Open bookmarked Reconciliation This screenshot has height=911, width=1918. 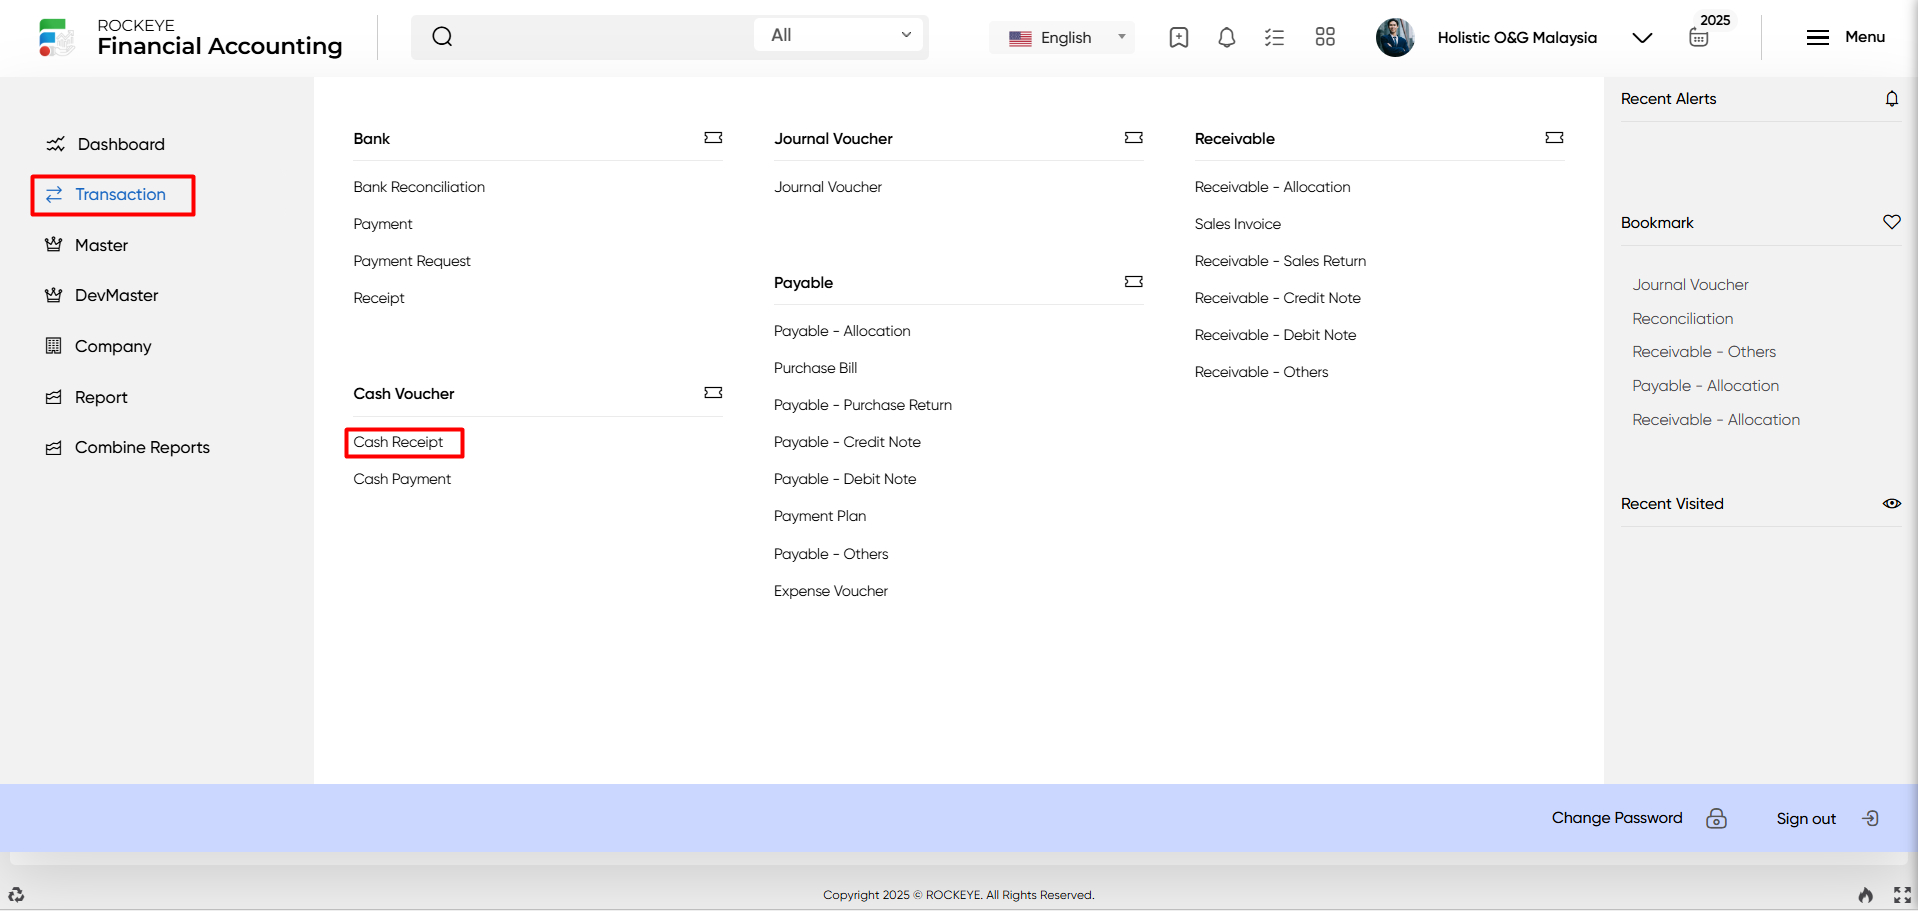point(1683,319)
